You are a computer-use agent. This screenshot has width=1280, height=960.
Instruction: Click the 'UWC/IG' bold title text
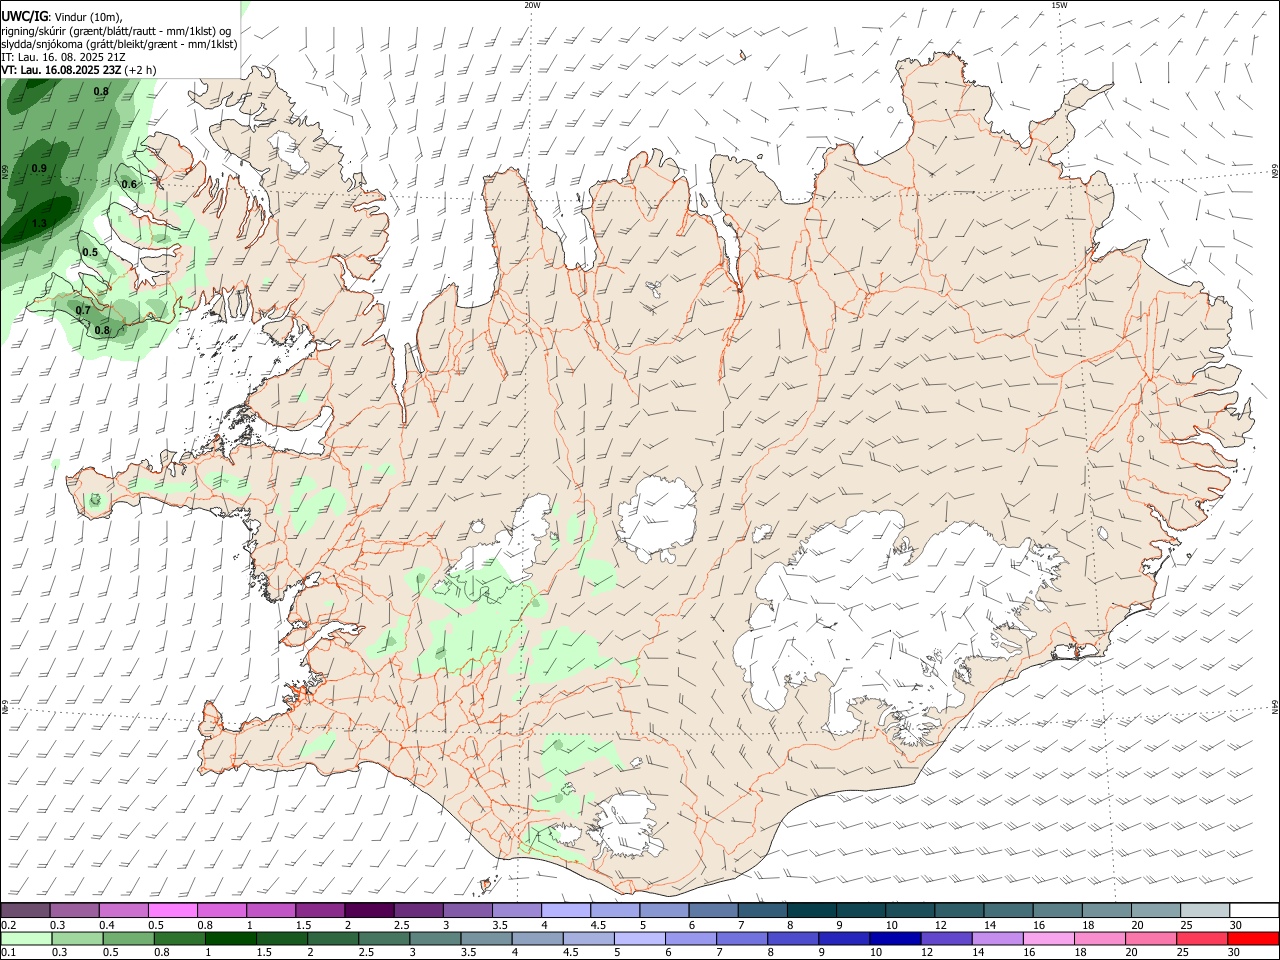(x=24, y=17)
